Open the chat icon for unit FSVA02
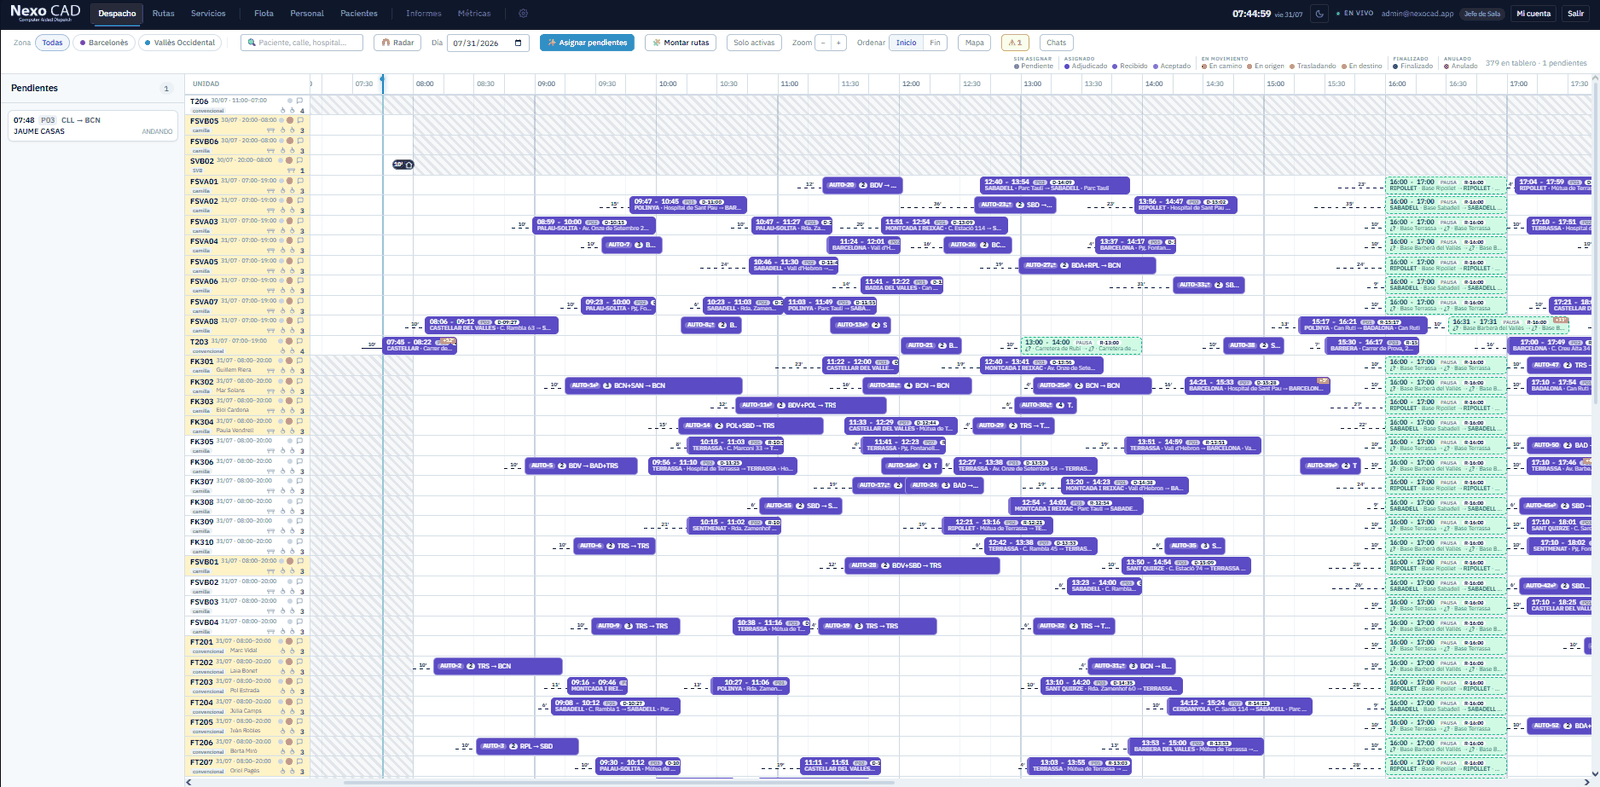Viewport: 1600px width, 787px height. pyautogui.click(x=299, y=201)
